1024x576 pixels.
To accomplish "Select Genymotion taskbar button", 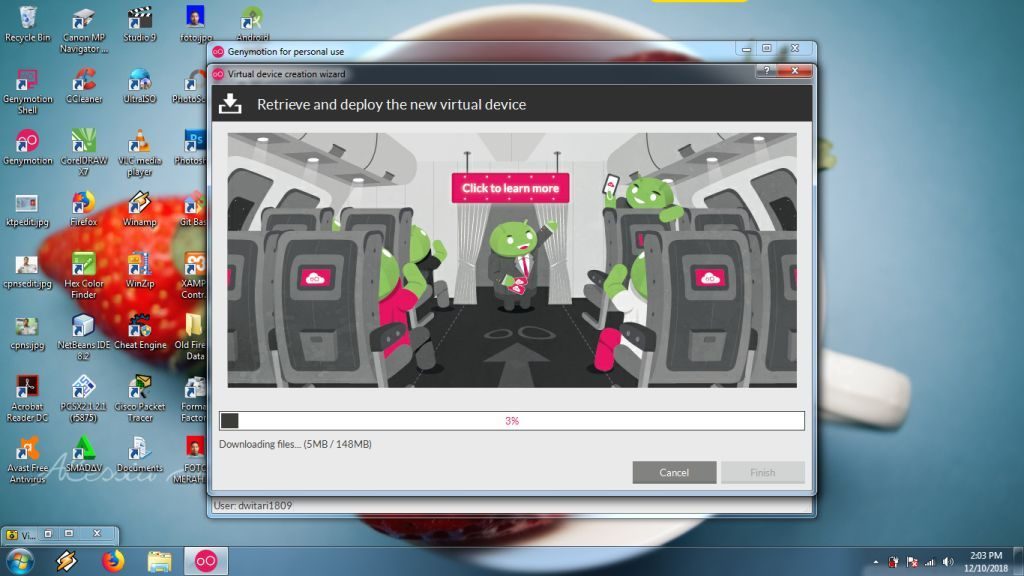I will [x=206, y=561].
